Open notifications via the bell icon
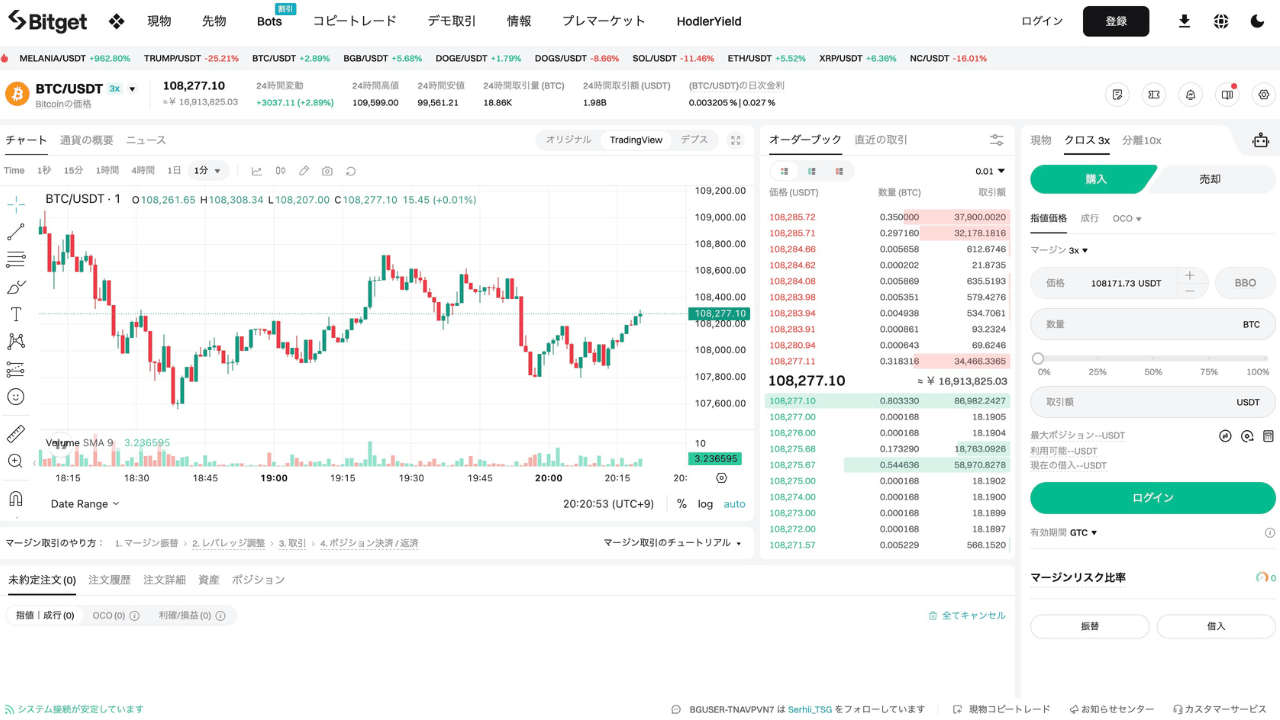 (1190, 94)
